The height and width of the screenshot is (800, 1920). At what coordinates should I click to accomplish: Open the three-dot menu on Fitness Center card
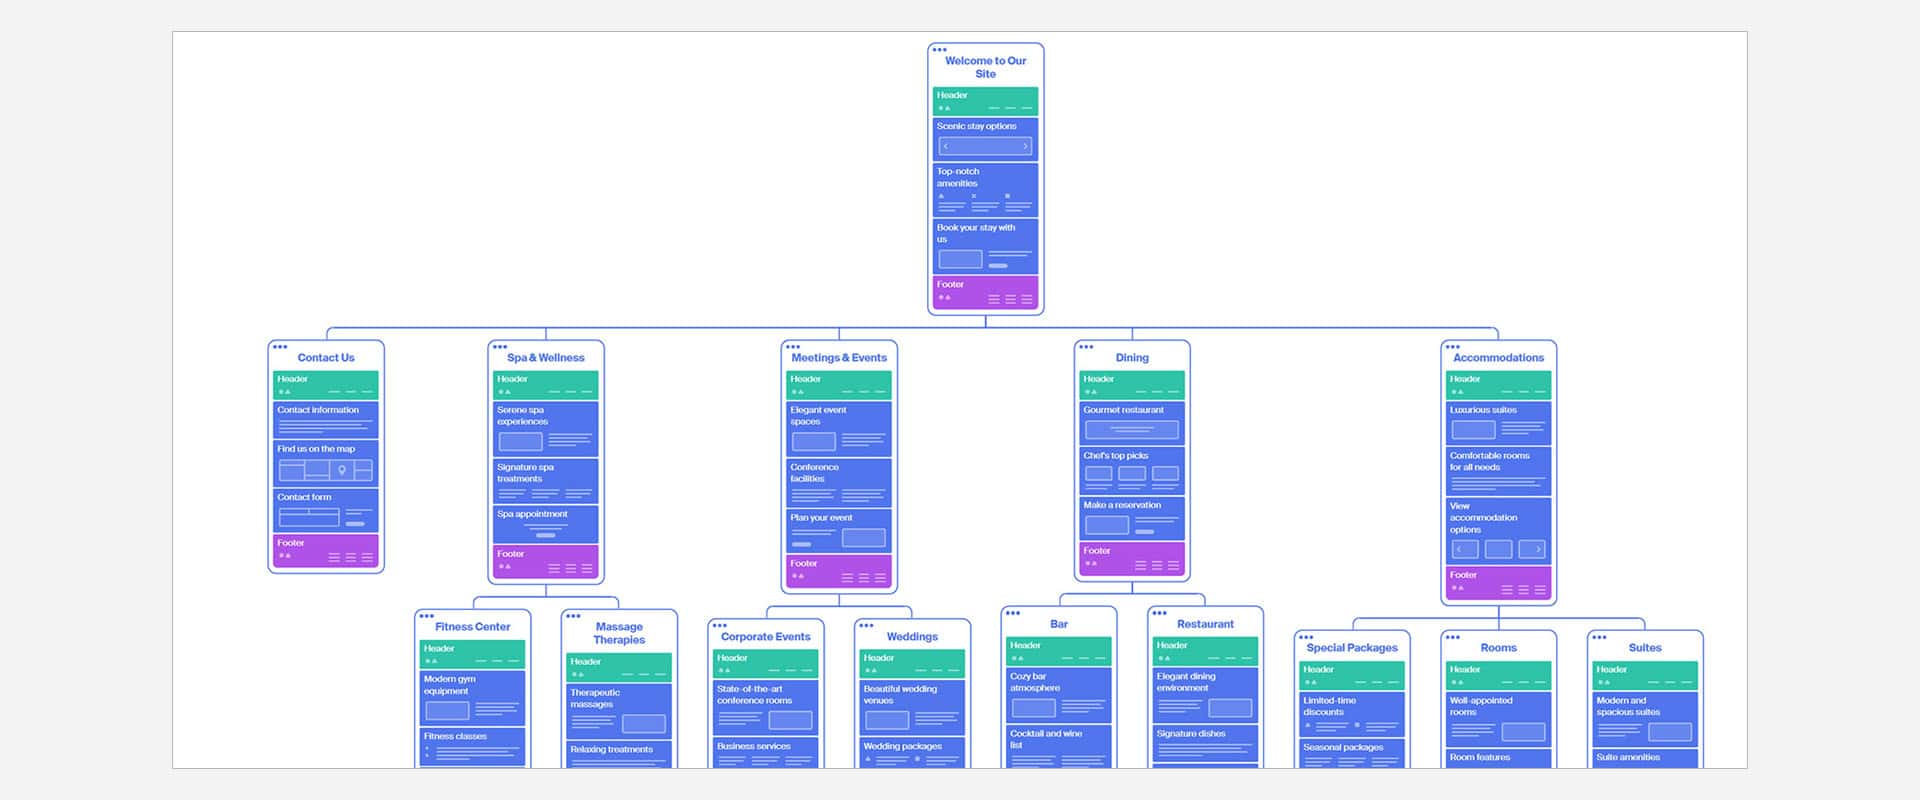[x=427, y=616]
